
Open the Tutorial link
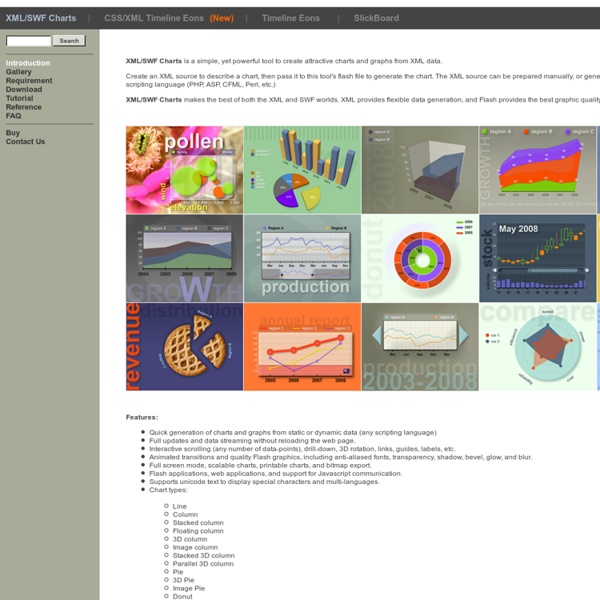click(x=20, y=98)
